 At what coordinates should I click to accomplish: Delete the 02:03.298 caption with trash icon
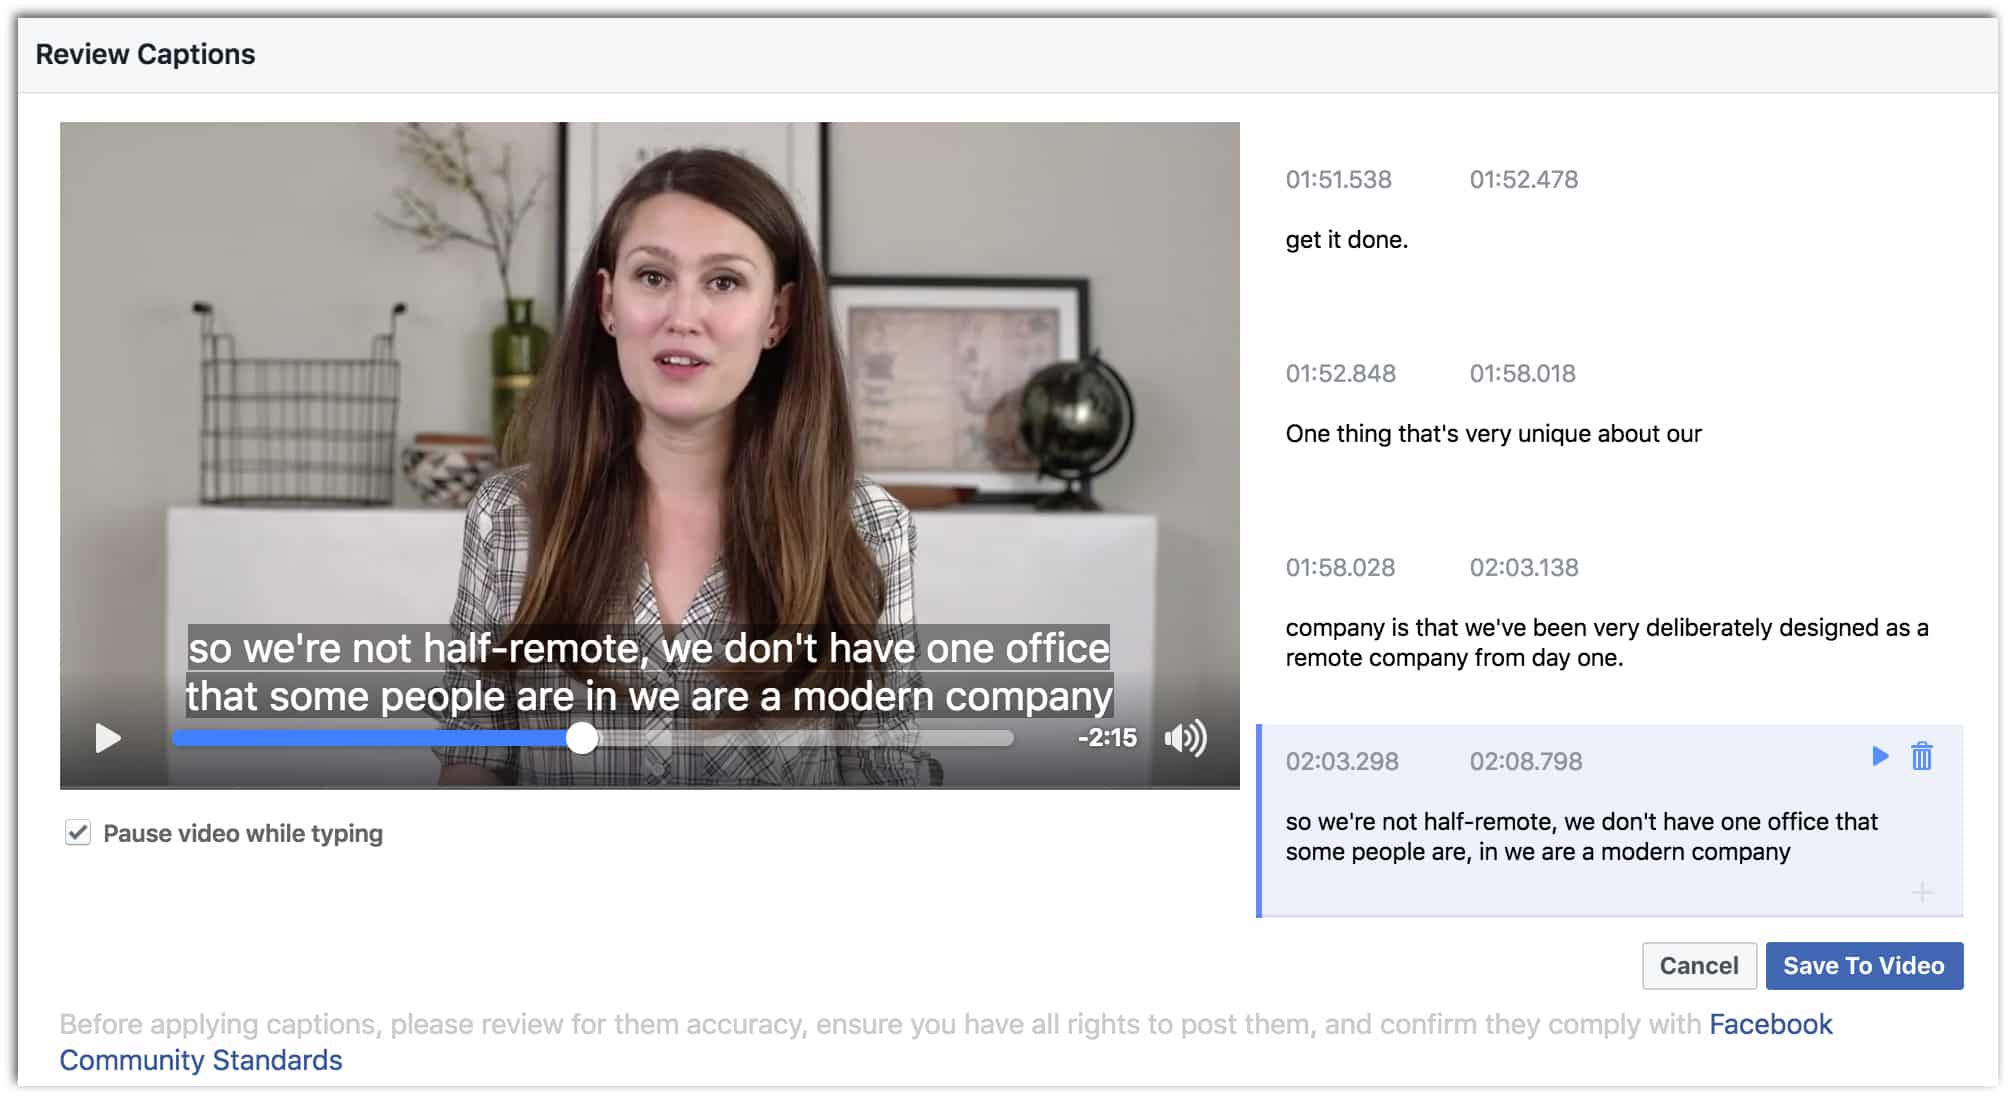tap(1921, 756)
